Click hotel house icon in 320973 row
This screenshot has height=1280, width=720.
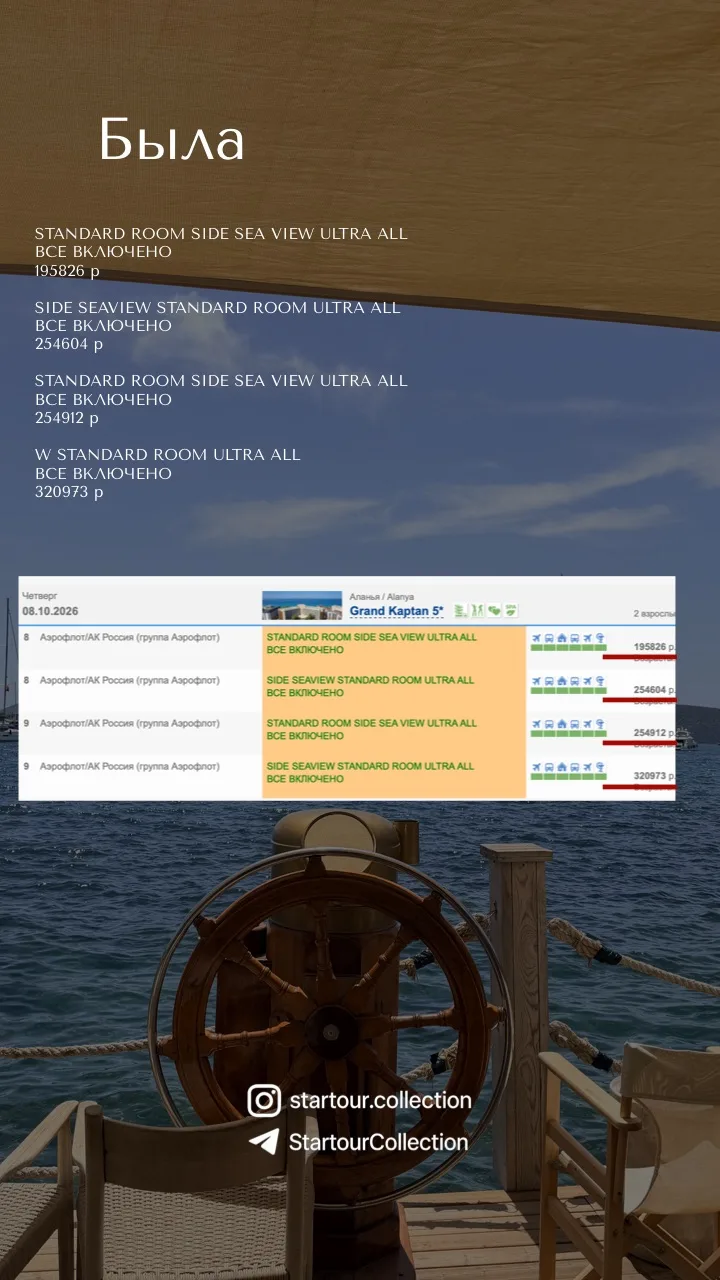coord(562,767)
